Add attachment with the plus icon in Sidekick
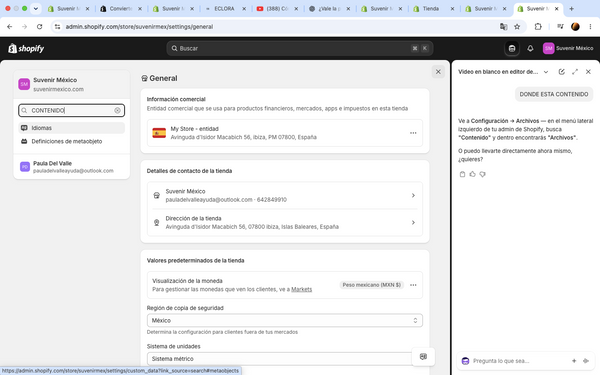Screen dimensions: 600x375 point(574,361)
